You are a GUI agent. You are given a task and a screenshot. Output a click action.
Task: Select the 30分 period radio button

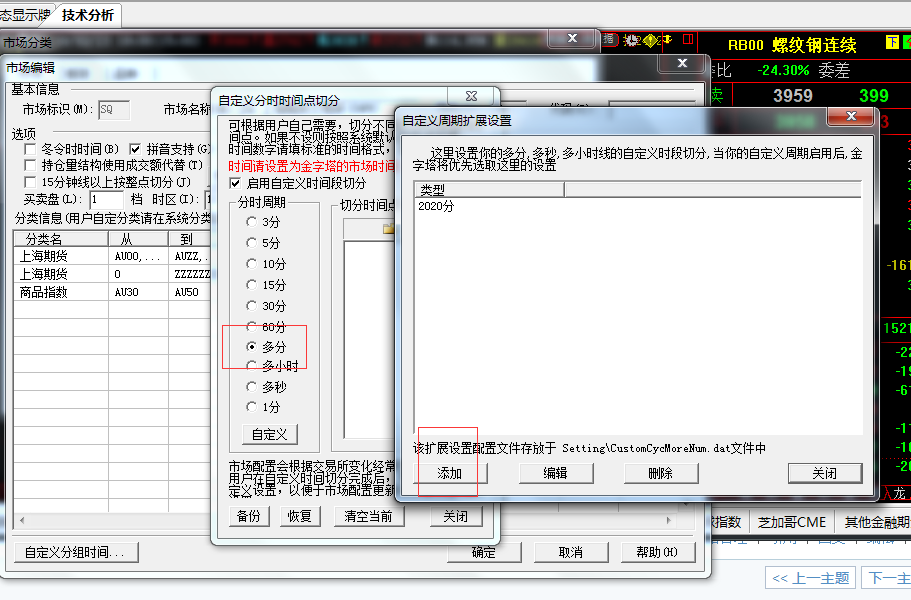(251, 306)
